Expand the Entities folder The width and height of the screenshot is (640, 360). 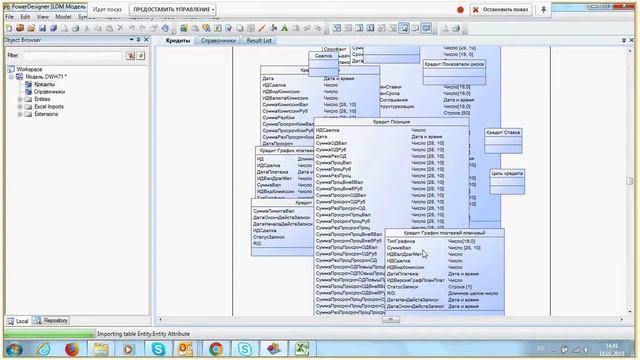pyautogui.click(x=20, y=99)
